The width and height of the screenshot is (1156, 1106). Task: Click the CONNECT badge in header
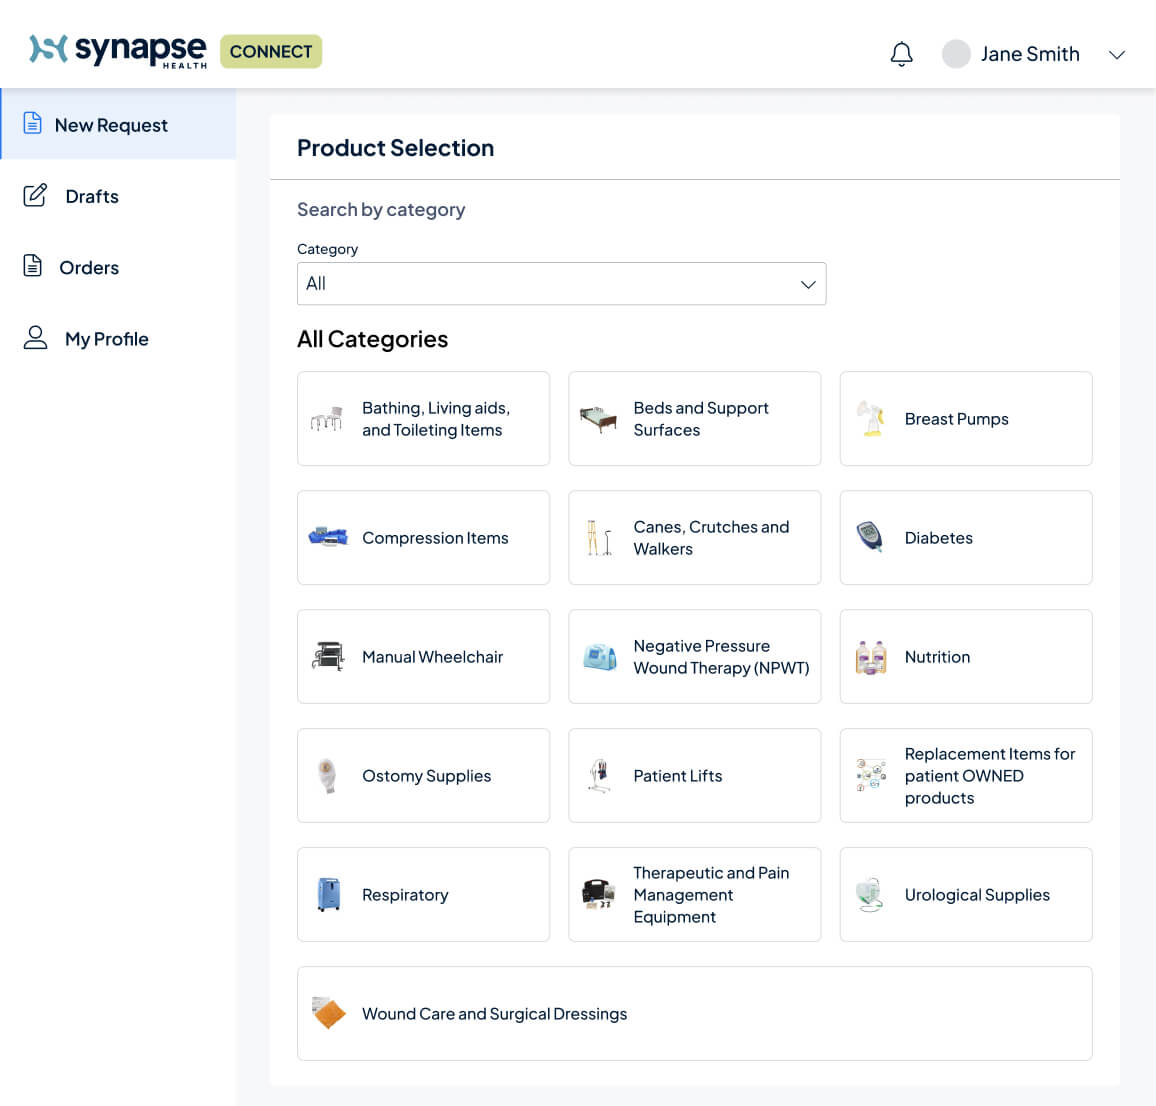pos(271,51)
